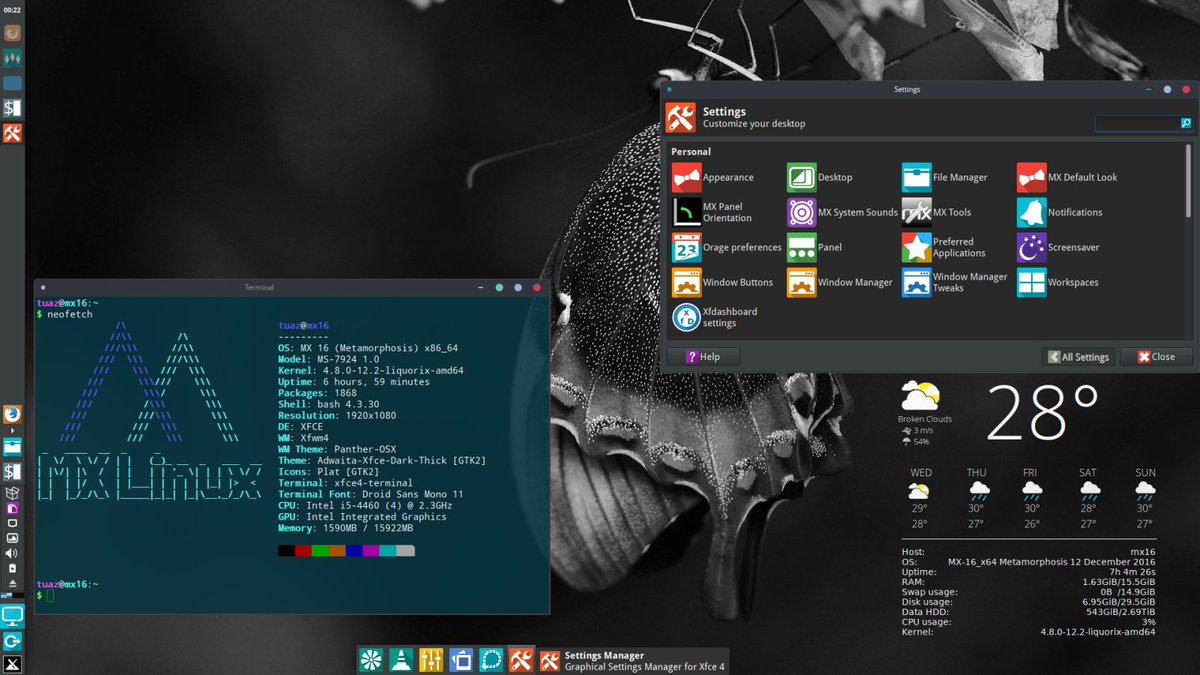Viewport: 1200px width, 675px height.
Task: Click the Close button in Settings
Action: point(1156,357)
